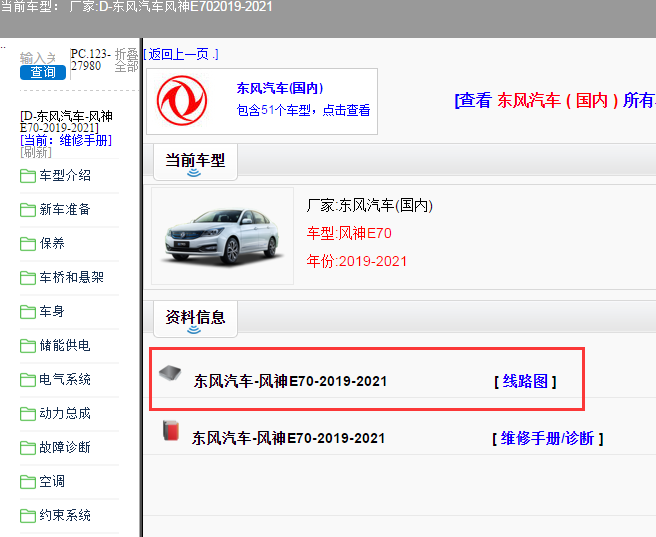This screenshot has height=537, width=656.
Task: Click folder icon beside 保养
Action: pos(28,243)
